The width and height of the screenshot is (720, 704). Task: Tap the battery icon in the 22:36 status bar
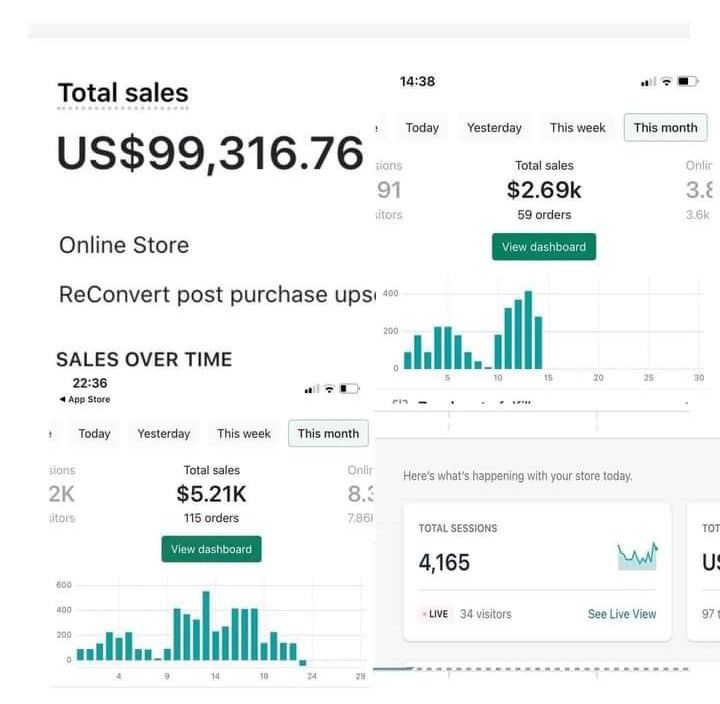348,388
